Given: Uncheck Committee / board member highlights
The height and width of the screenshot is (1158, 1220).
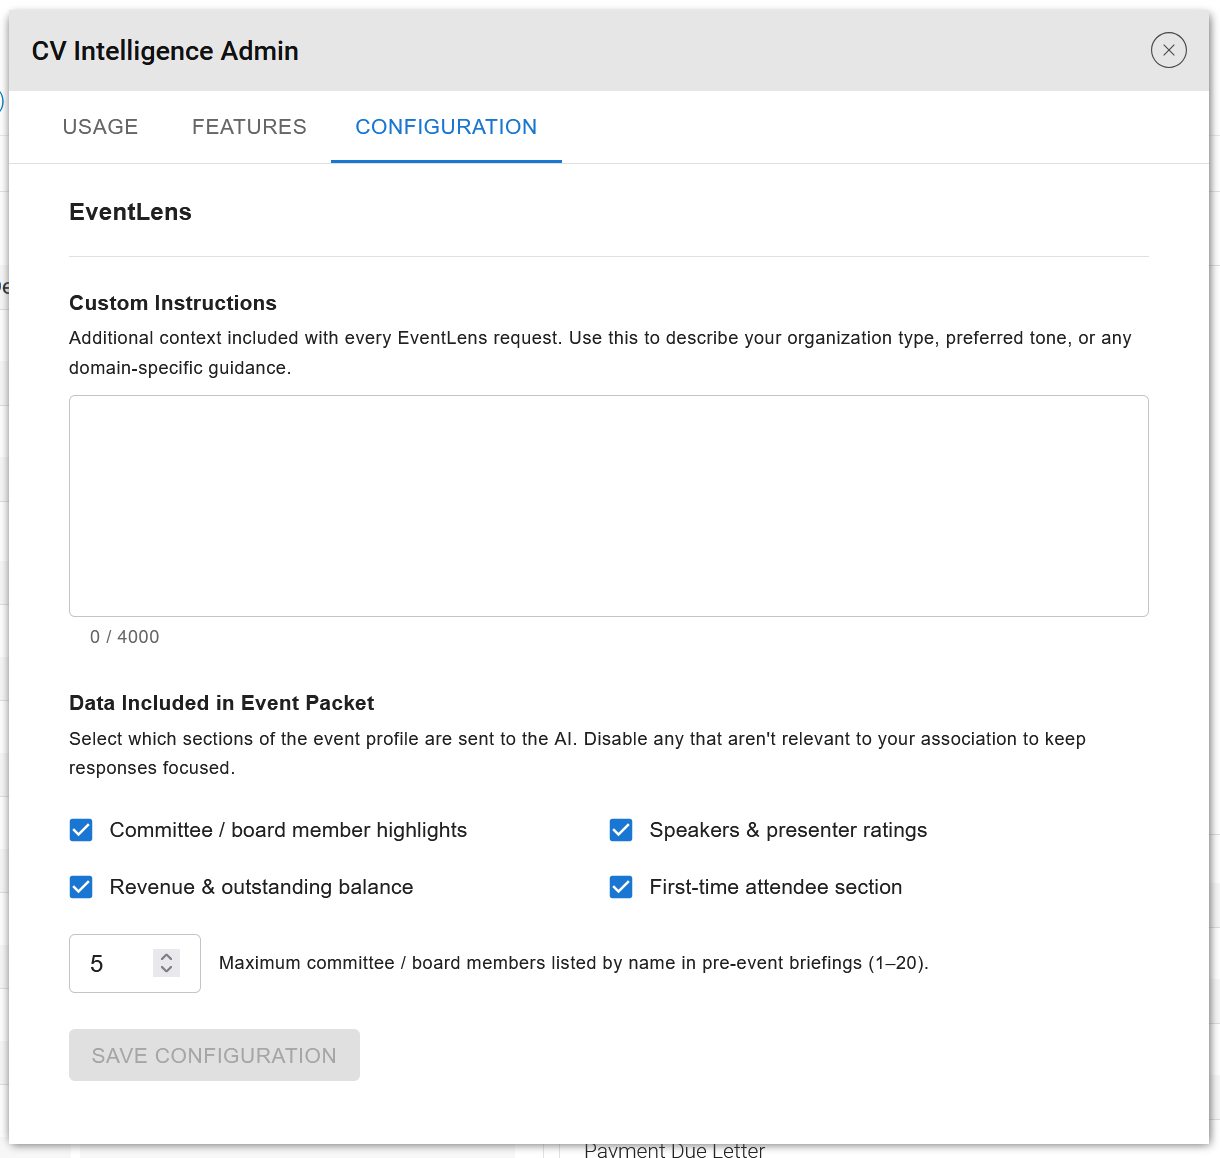Looking at the screenshot, I should pos(81,830).
